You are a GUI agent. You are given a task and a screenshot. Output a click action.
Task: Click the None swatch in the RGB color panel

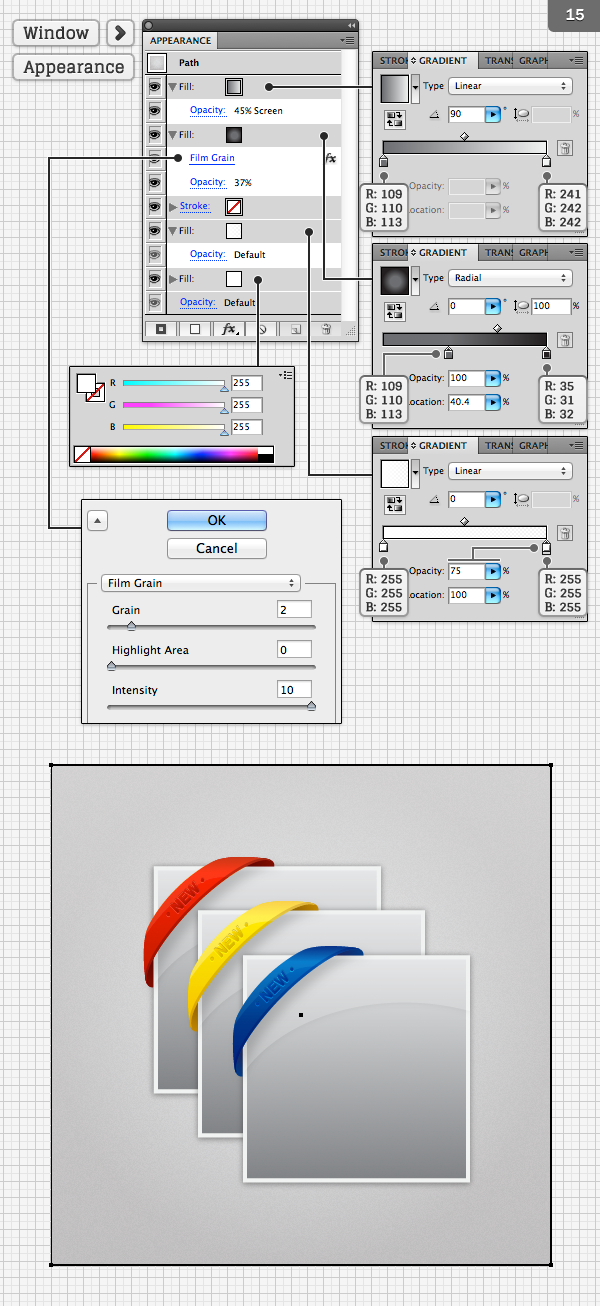click(82, 455)
